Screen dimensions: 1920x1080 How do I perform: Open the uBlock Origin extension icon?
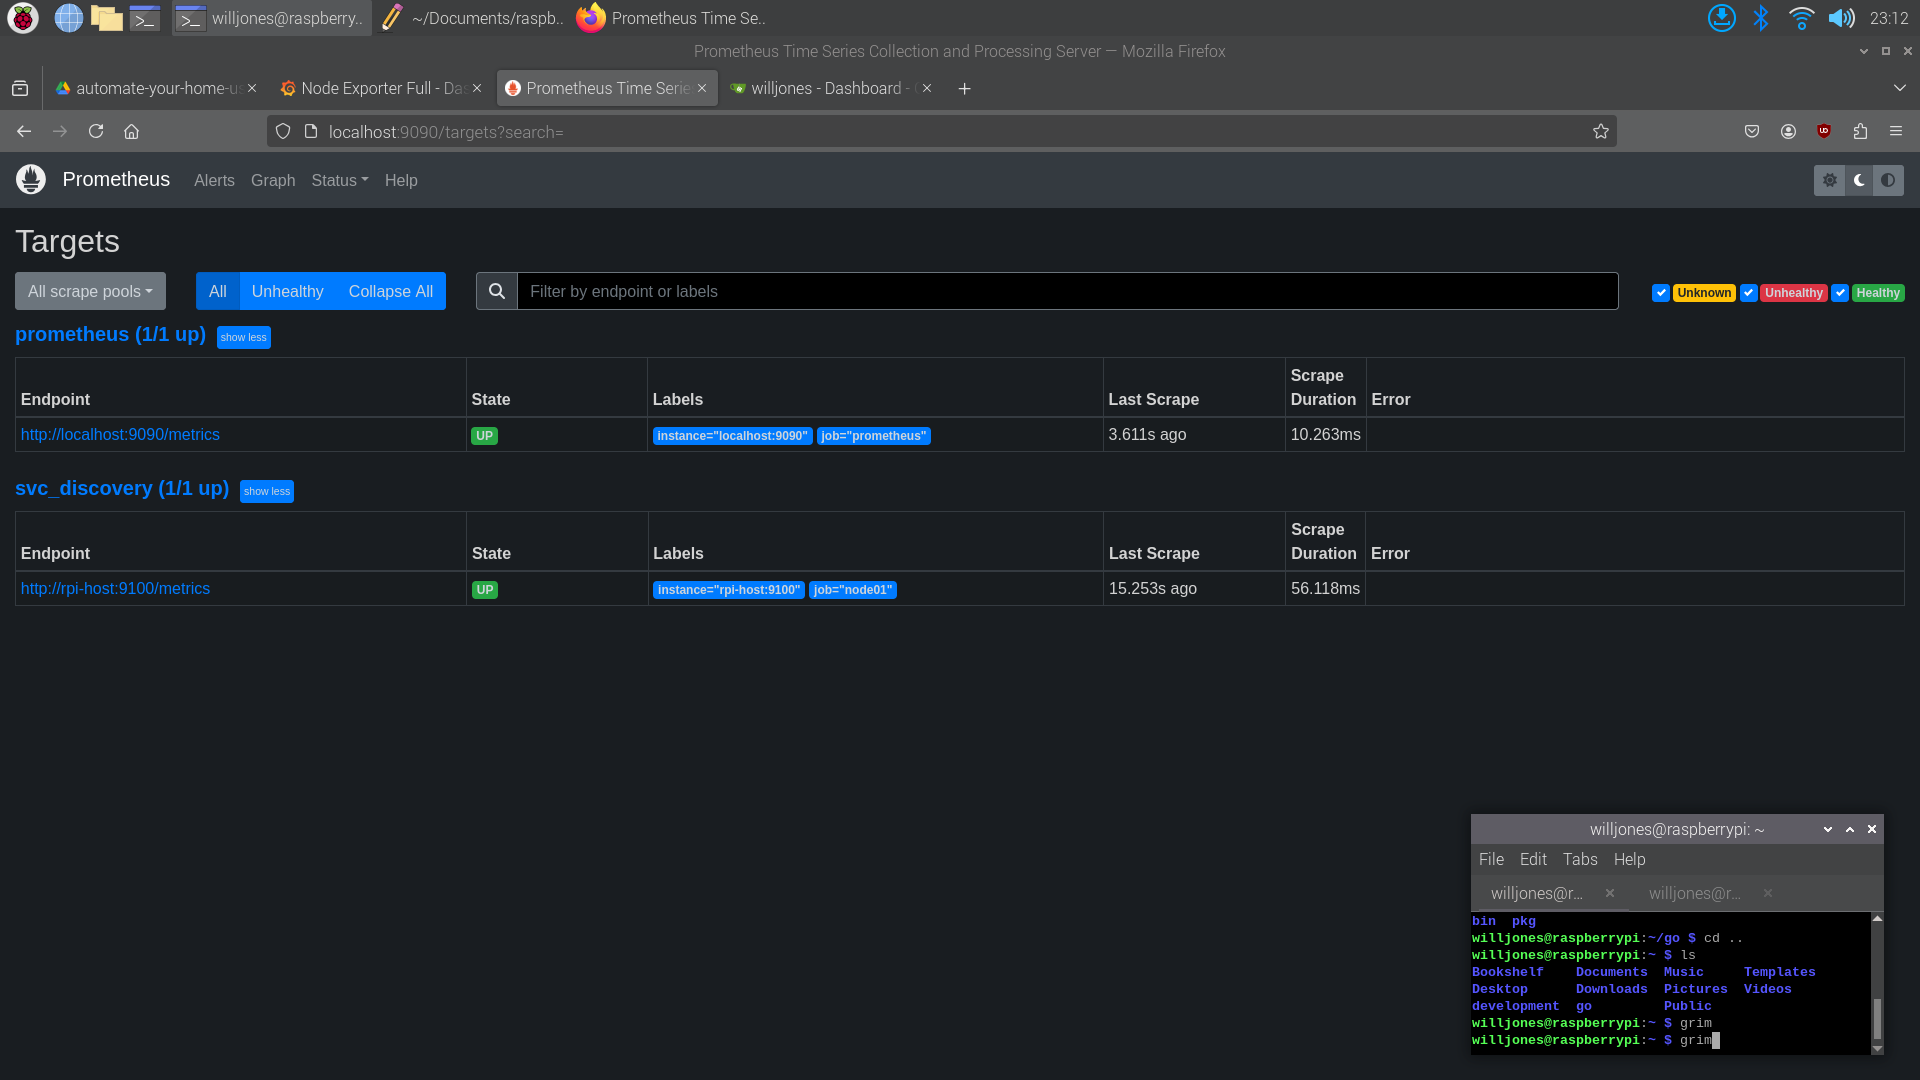[1824, 131]
